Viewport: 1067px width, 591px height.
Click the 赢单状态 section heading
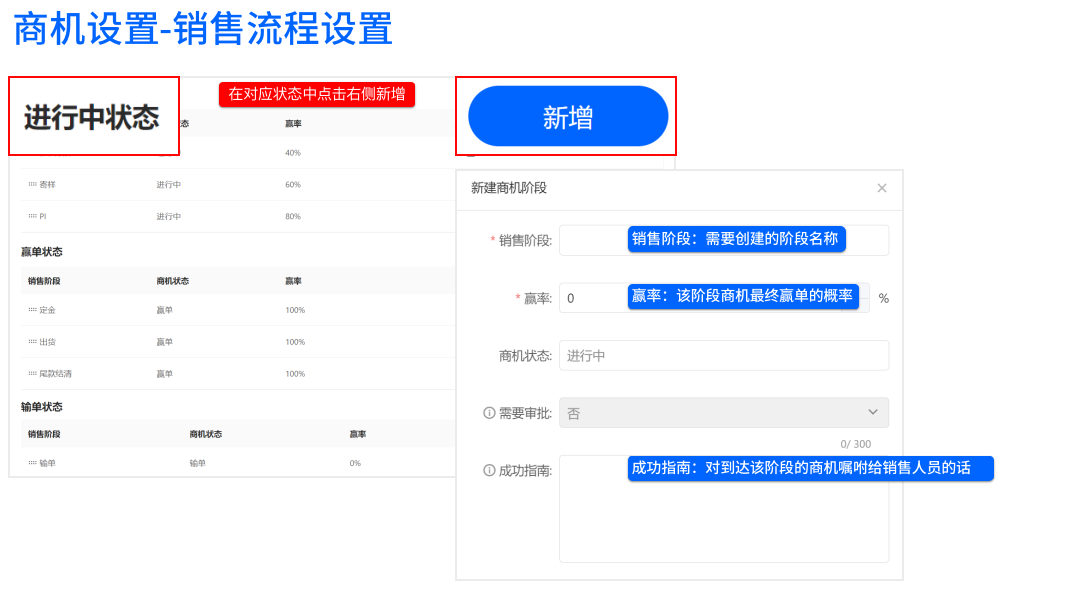point(42,252)
